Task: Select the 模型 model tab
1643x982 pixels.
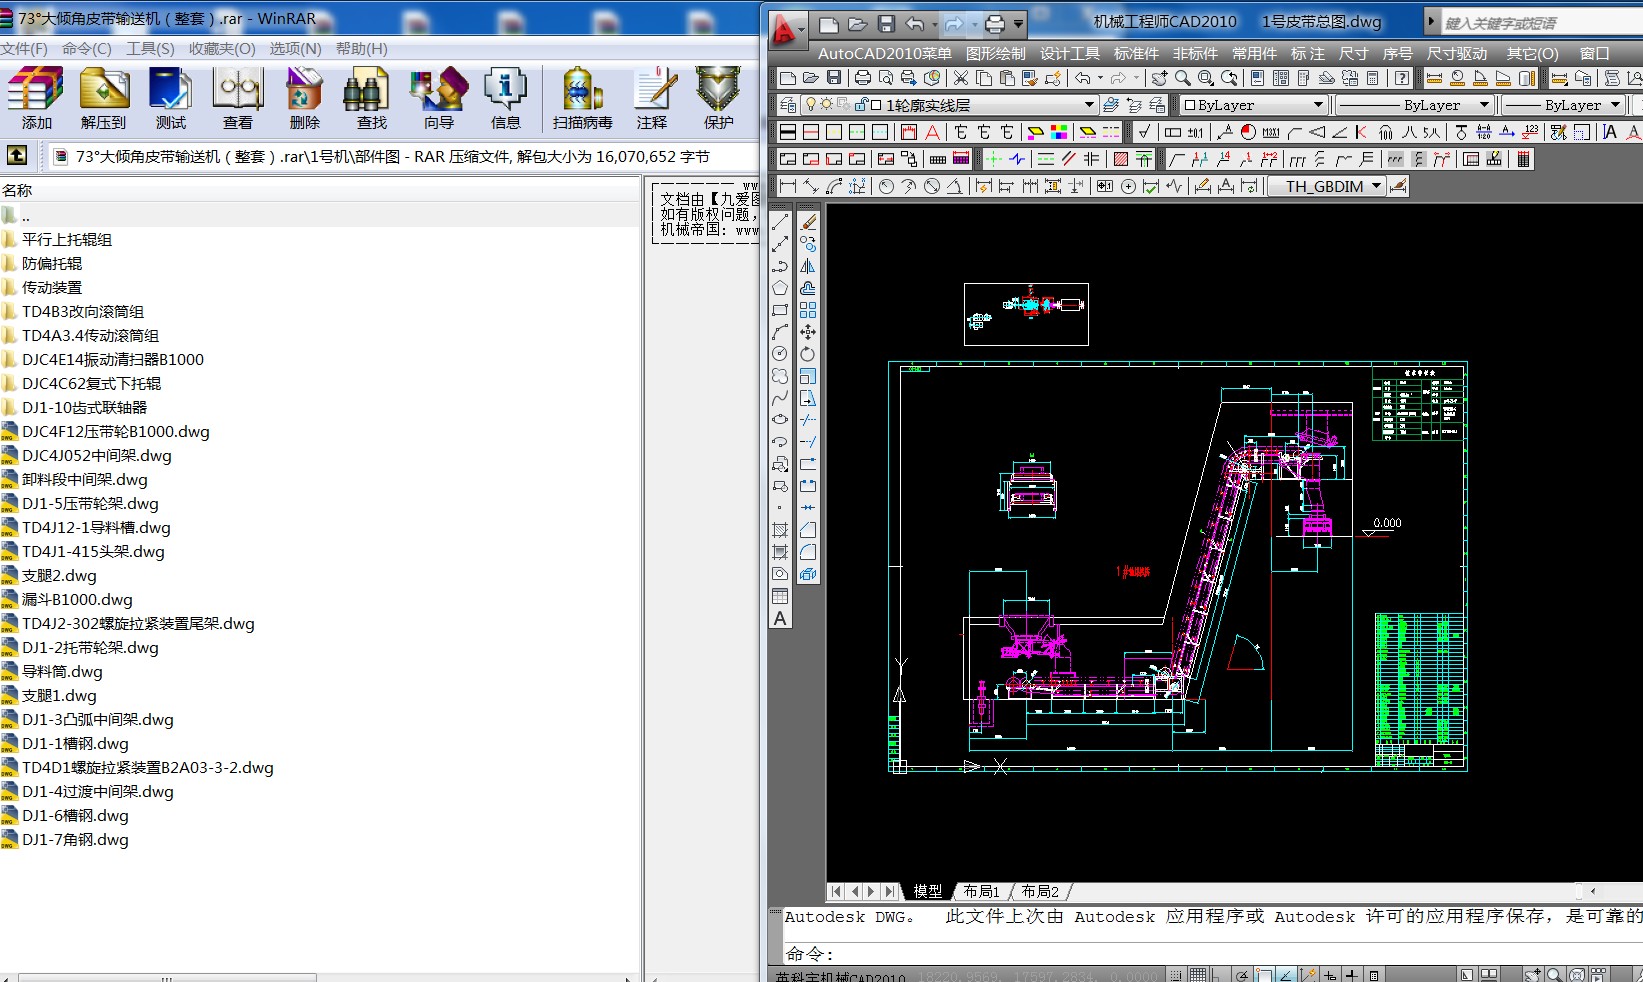Action: 927,891
